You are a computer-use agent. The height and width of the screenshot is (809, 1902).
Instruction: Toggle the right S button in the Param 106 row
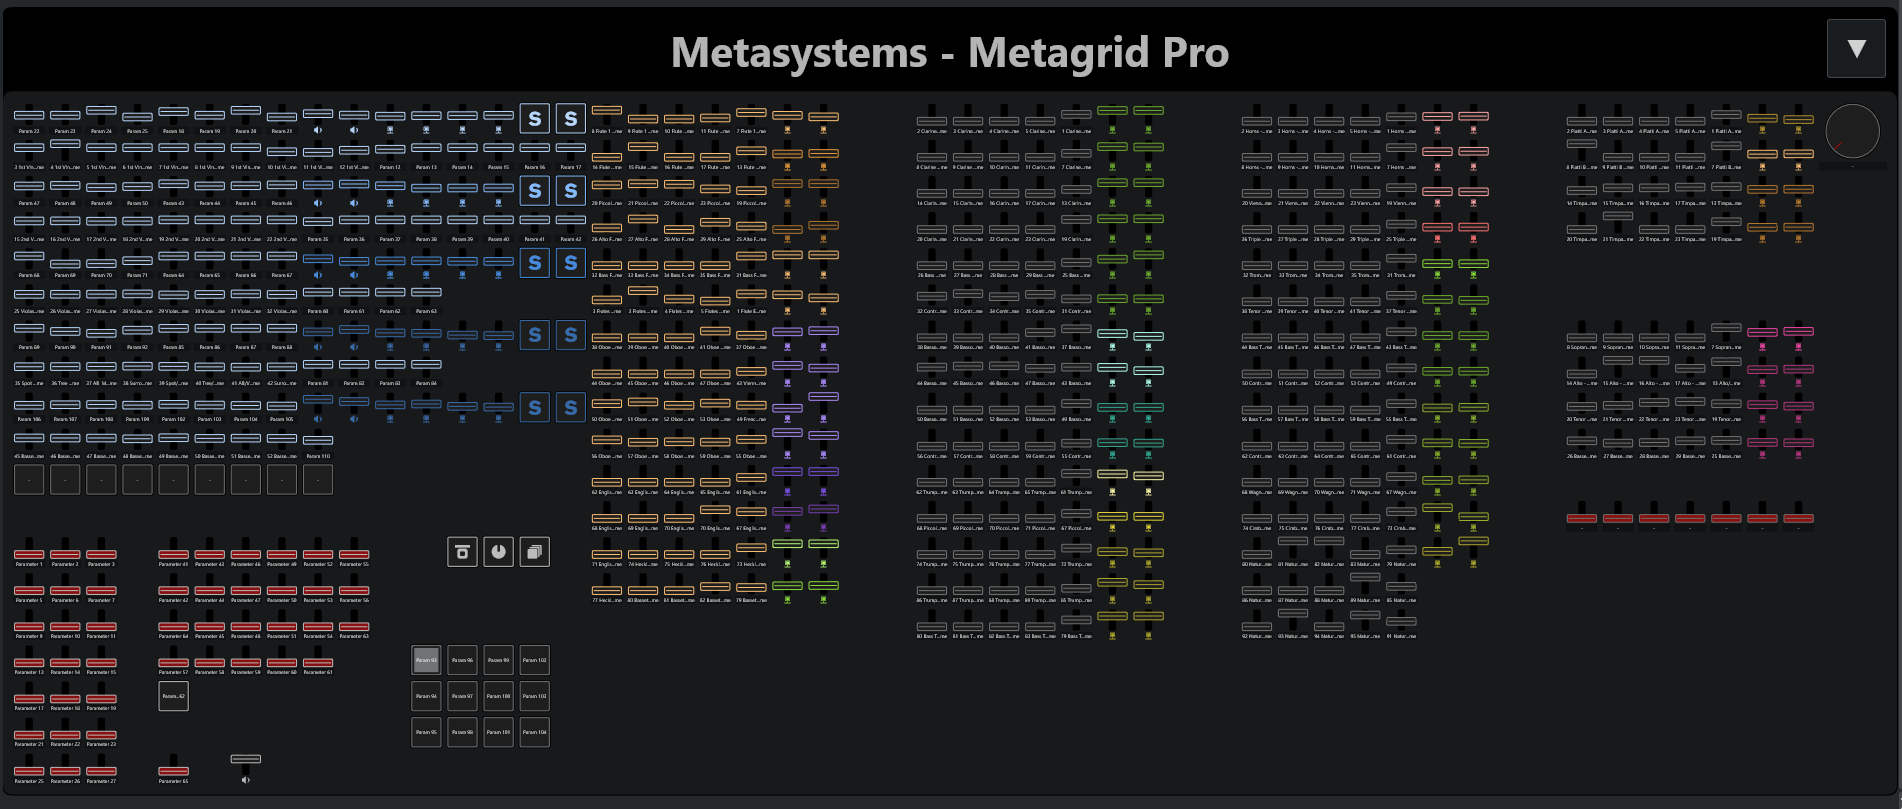[571, 408]
